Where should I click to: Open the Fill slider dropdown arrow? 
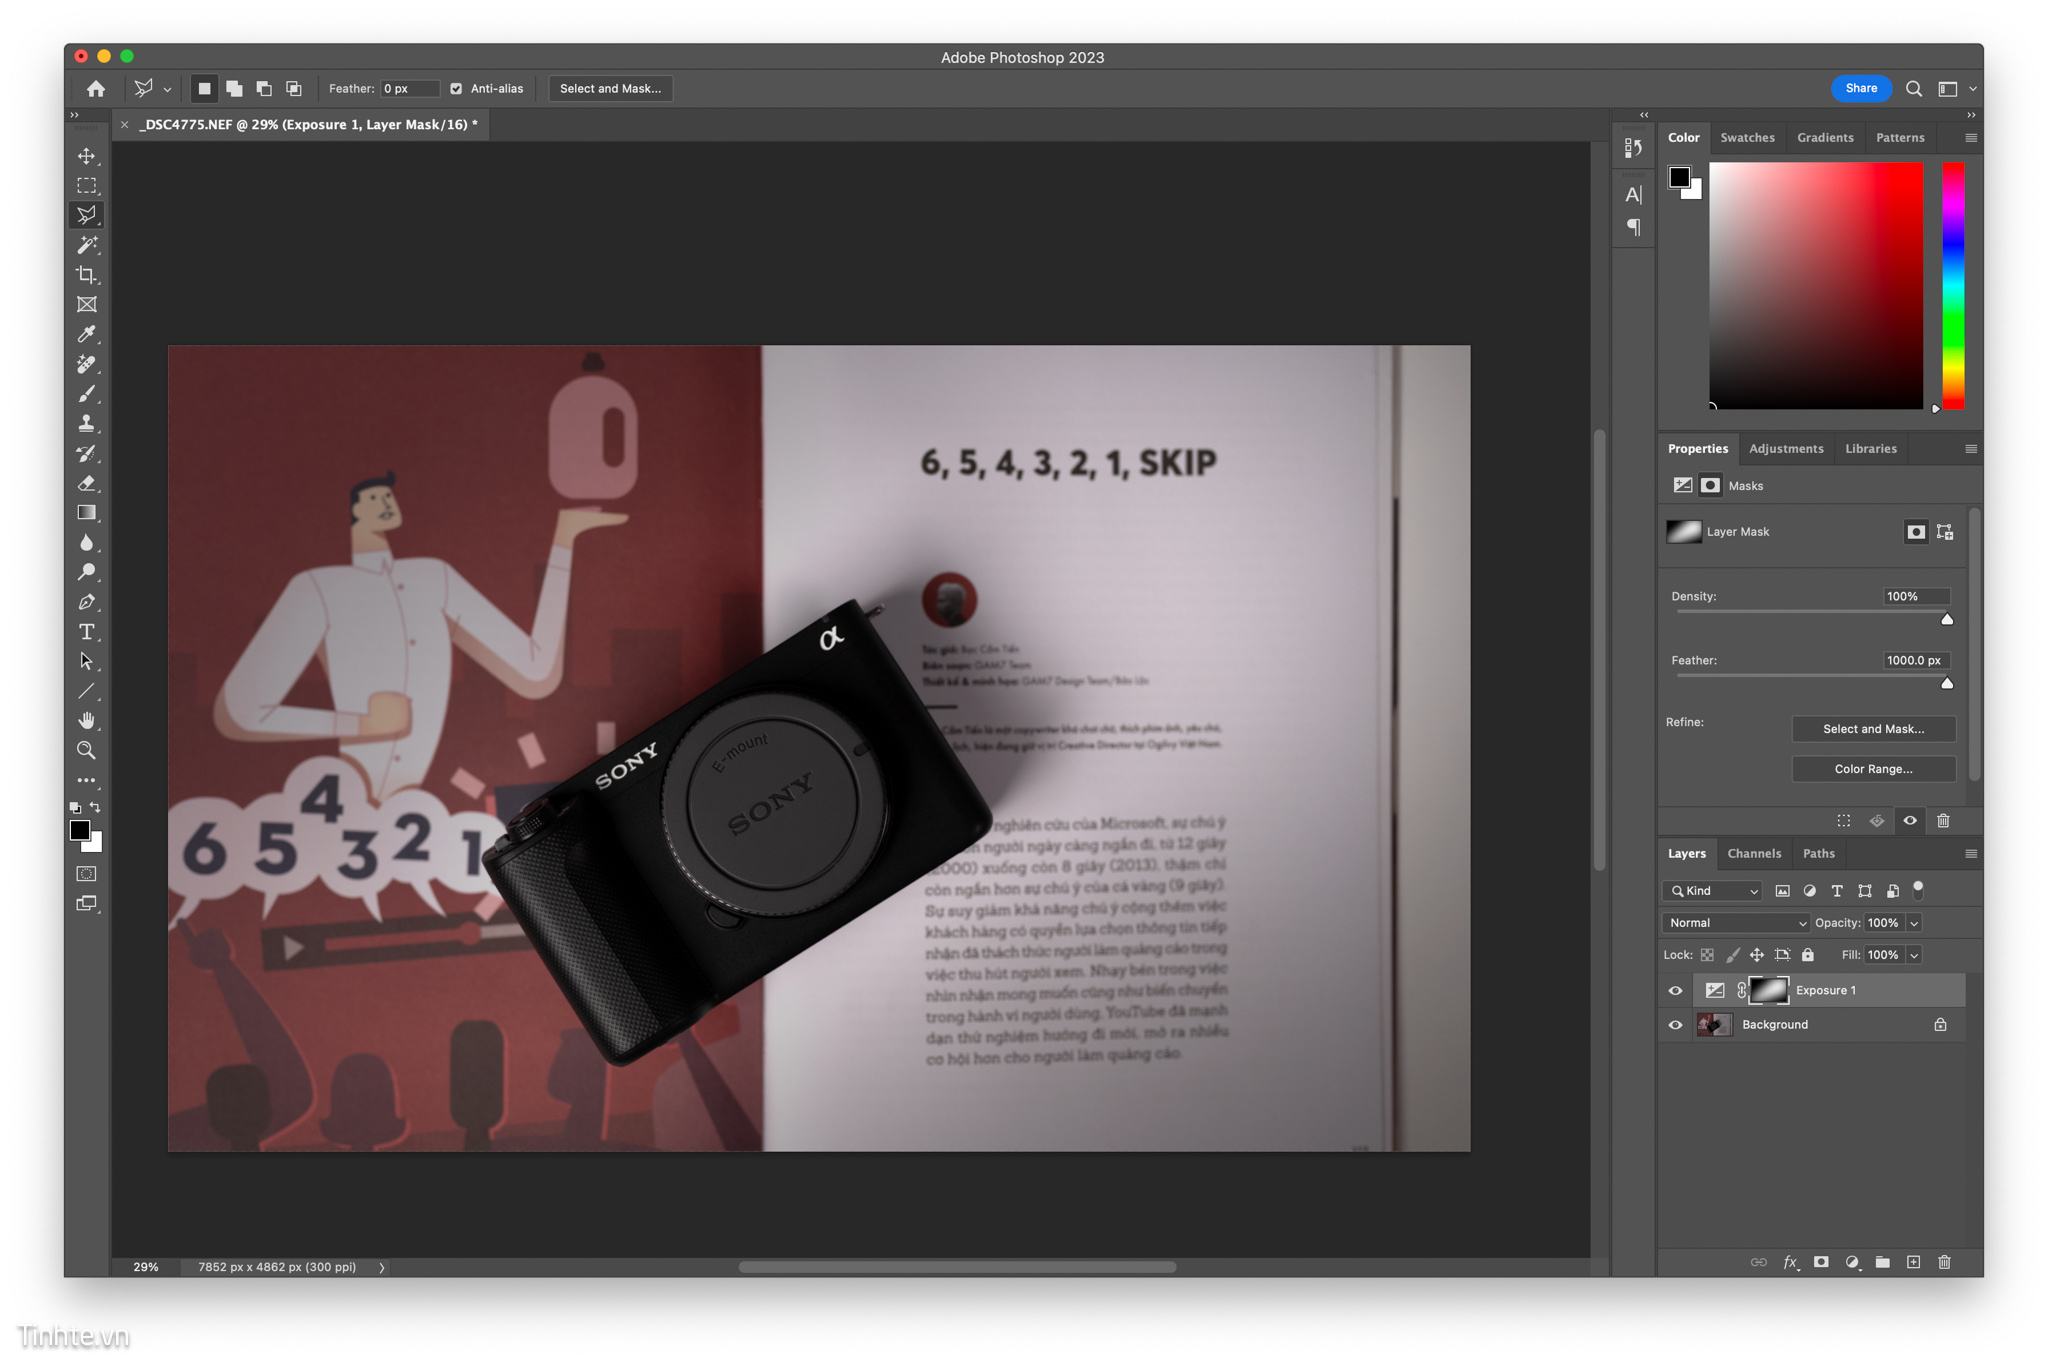point(1914,955)
